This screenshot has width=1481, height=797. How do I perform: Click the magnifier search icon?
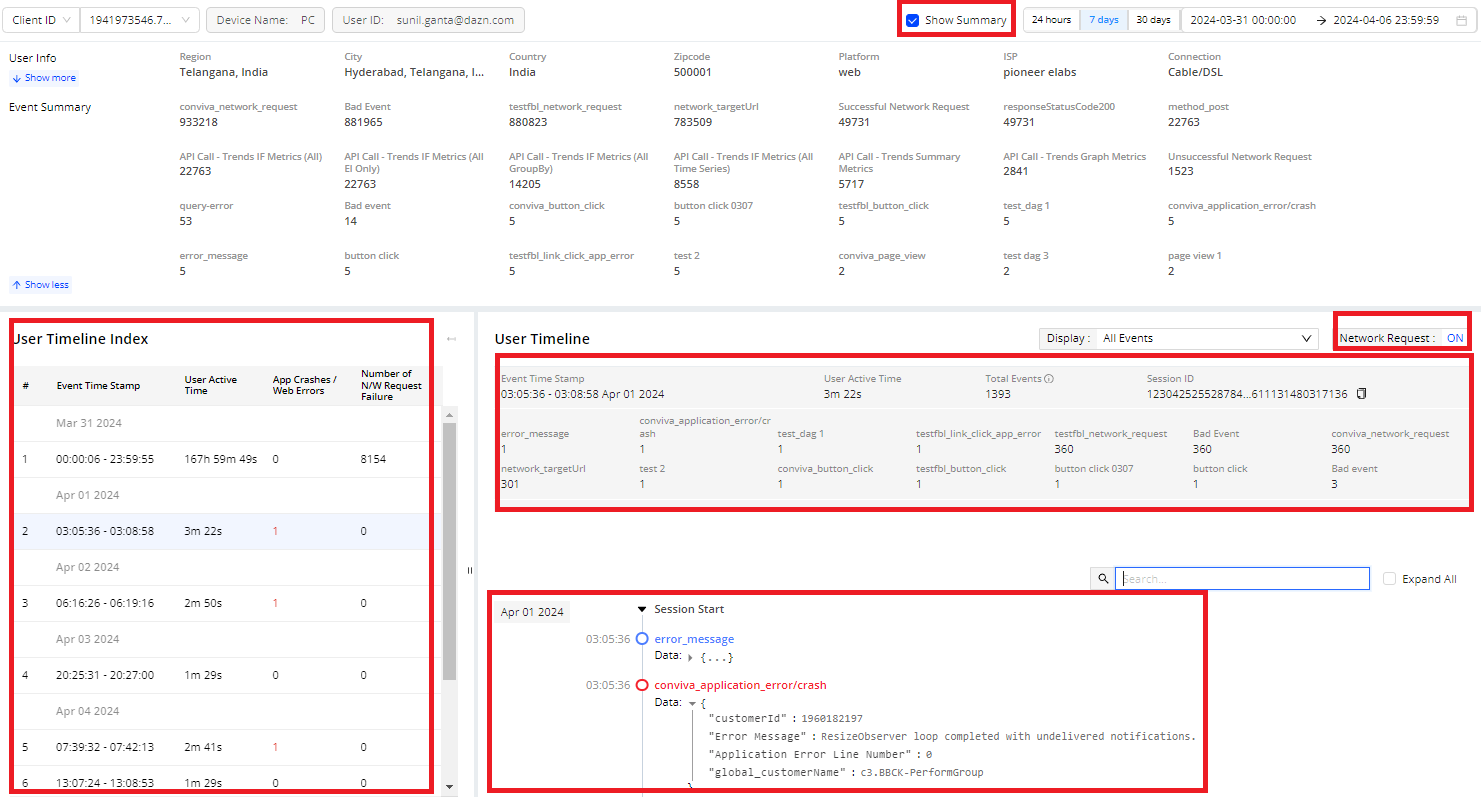point(1102,579)
